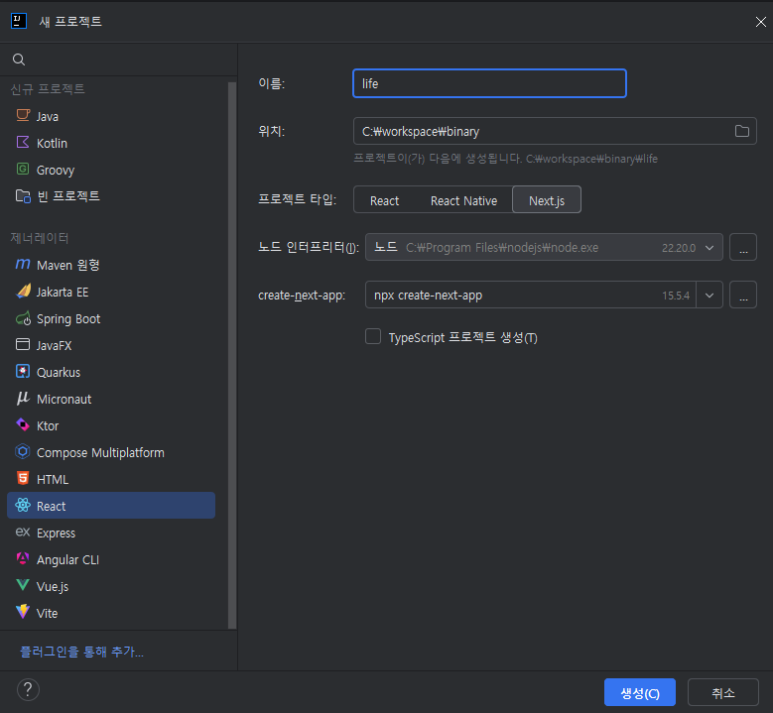The width and height of the screenshot is (773, 713).
Task: Click the Compose Multiplatform hexagon icon
Action: [x=23, y=452]
